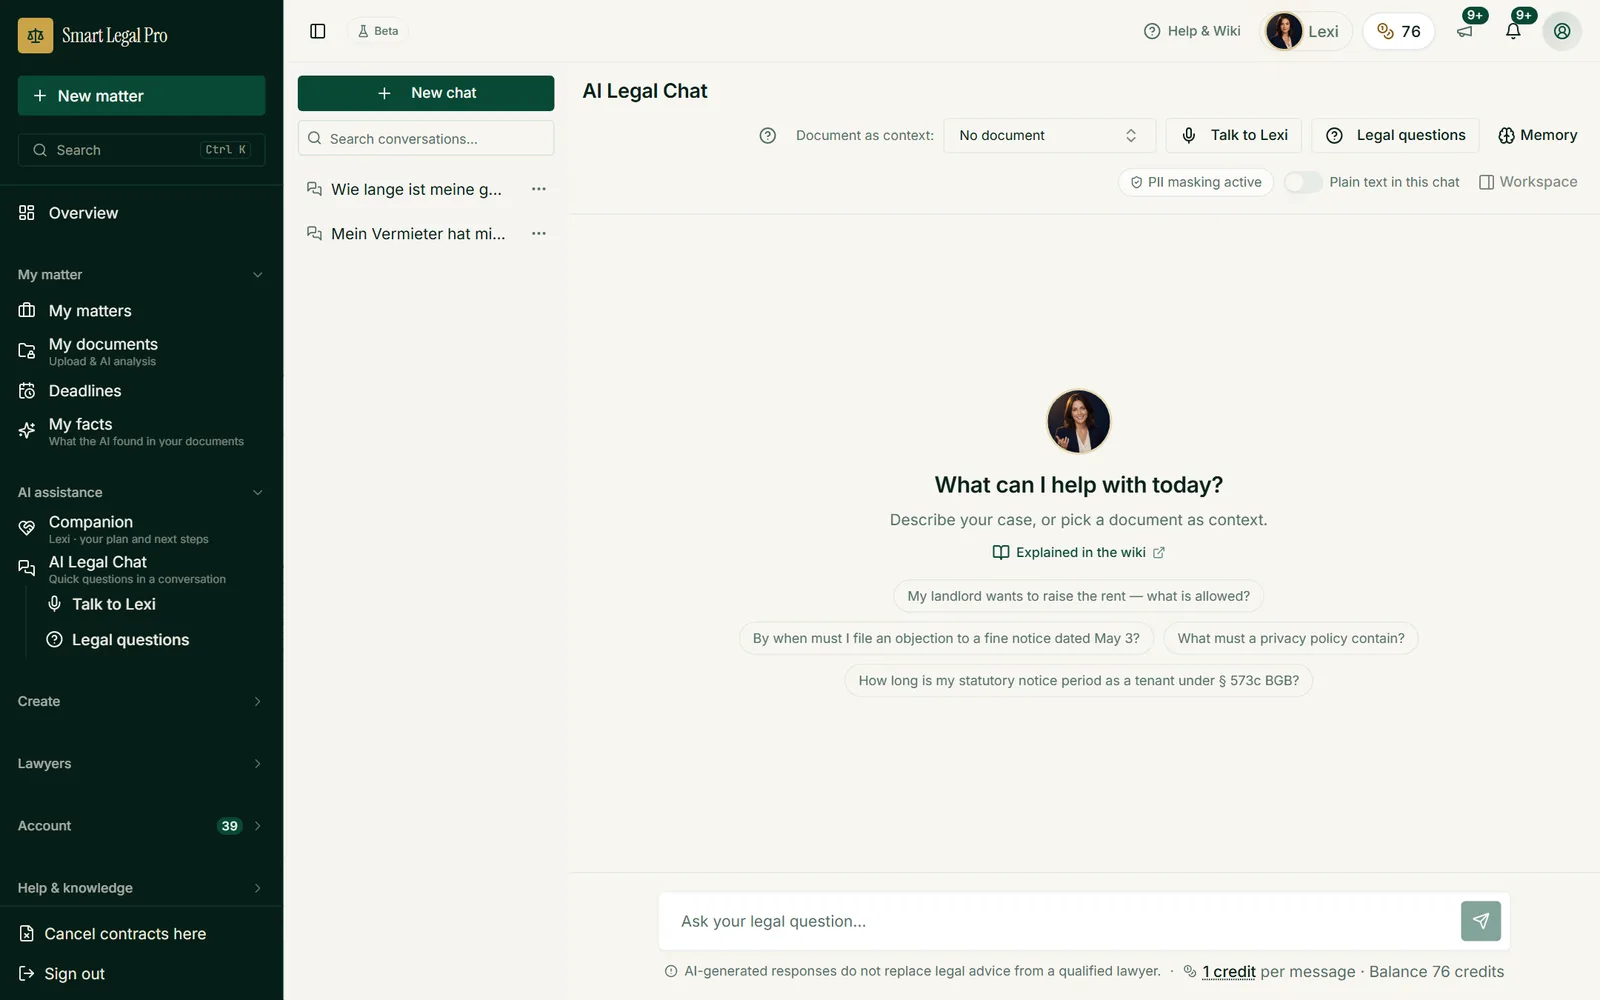
Task: Expand the Create section
Action: pyautogui.click(x=141, y=701)
